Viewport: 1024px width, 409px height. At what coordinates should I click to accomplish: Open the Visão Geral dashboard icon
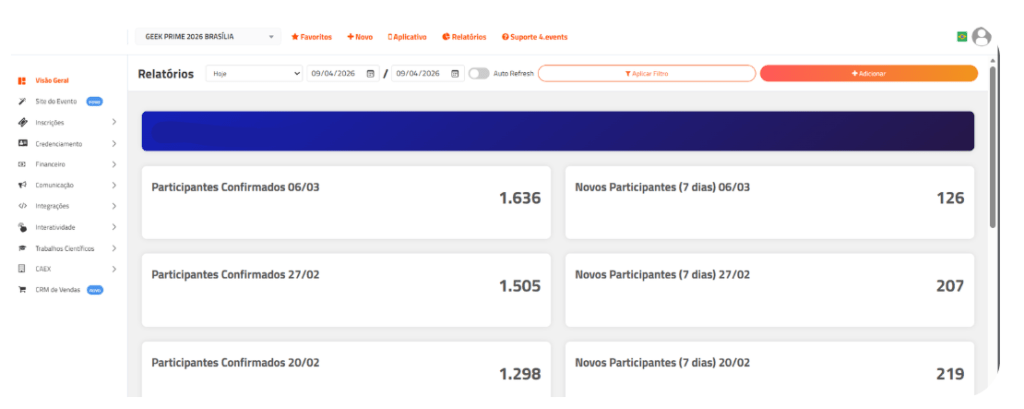pyautogui.click(x=21, y=80)
